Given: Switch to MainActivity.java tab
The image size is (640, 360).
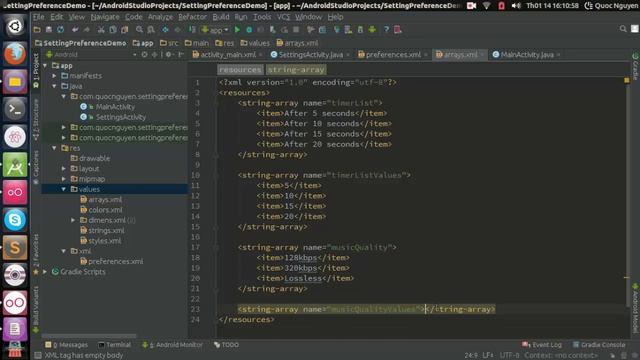Looking at the screenshot, I should click(x=526, y=55).
